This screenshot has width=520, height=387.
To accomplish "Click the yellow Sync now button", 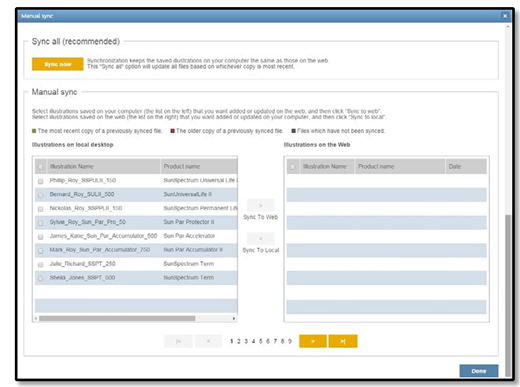I will (58, 64).
